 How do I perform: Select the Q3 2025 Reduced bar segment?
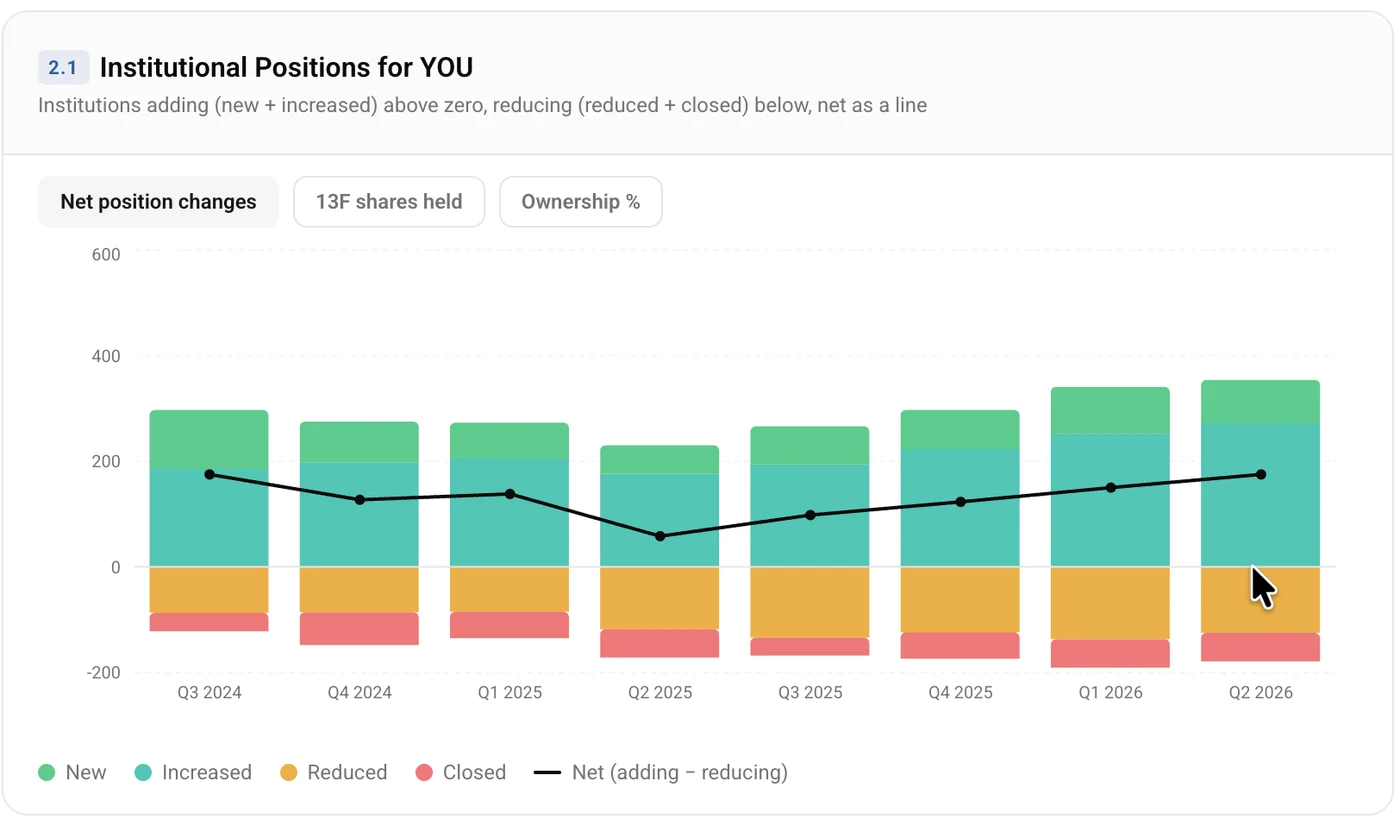[x=809, y=602]
